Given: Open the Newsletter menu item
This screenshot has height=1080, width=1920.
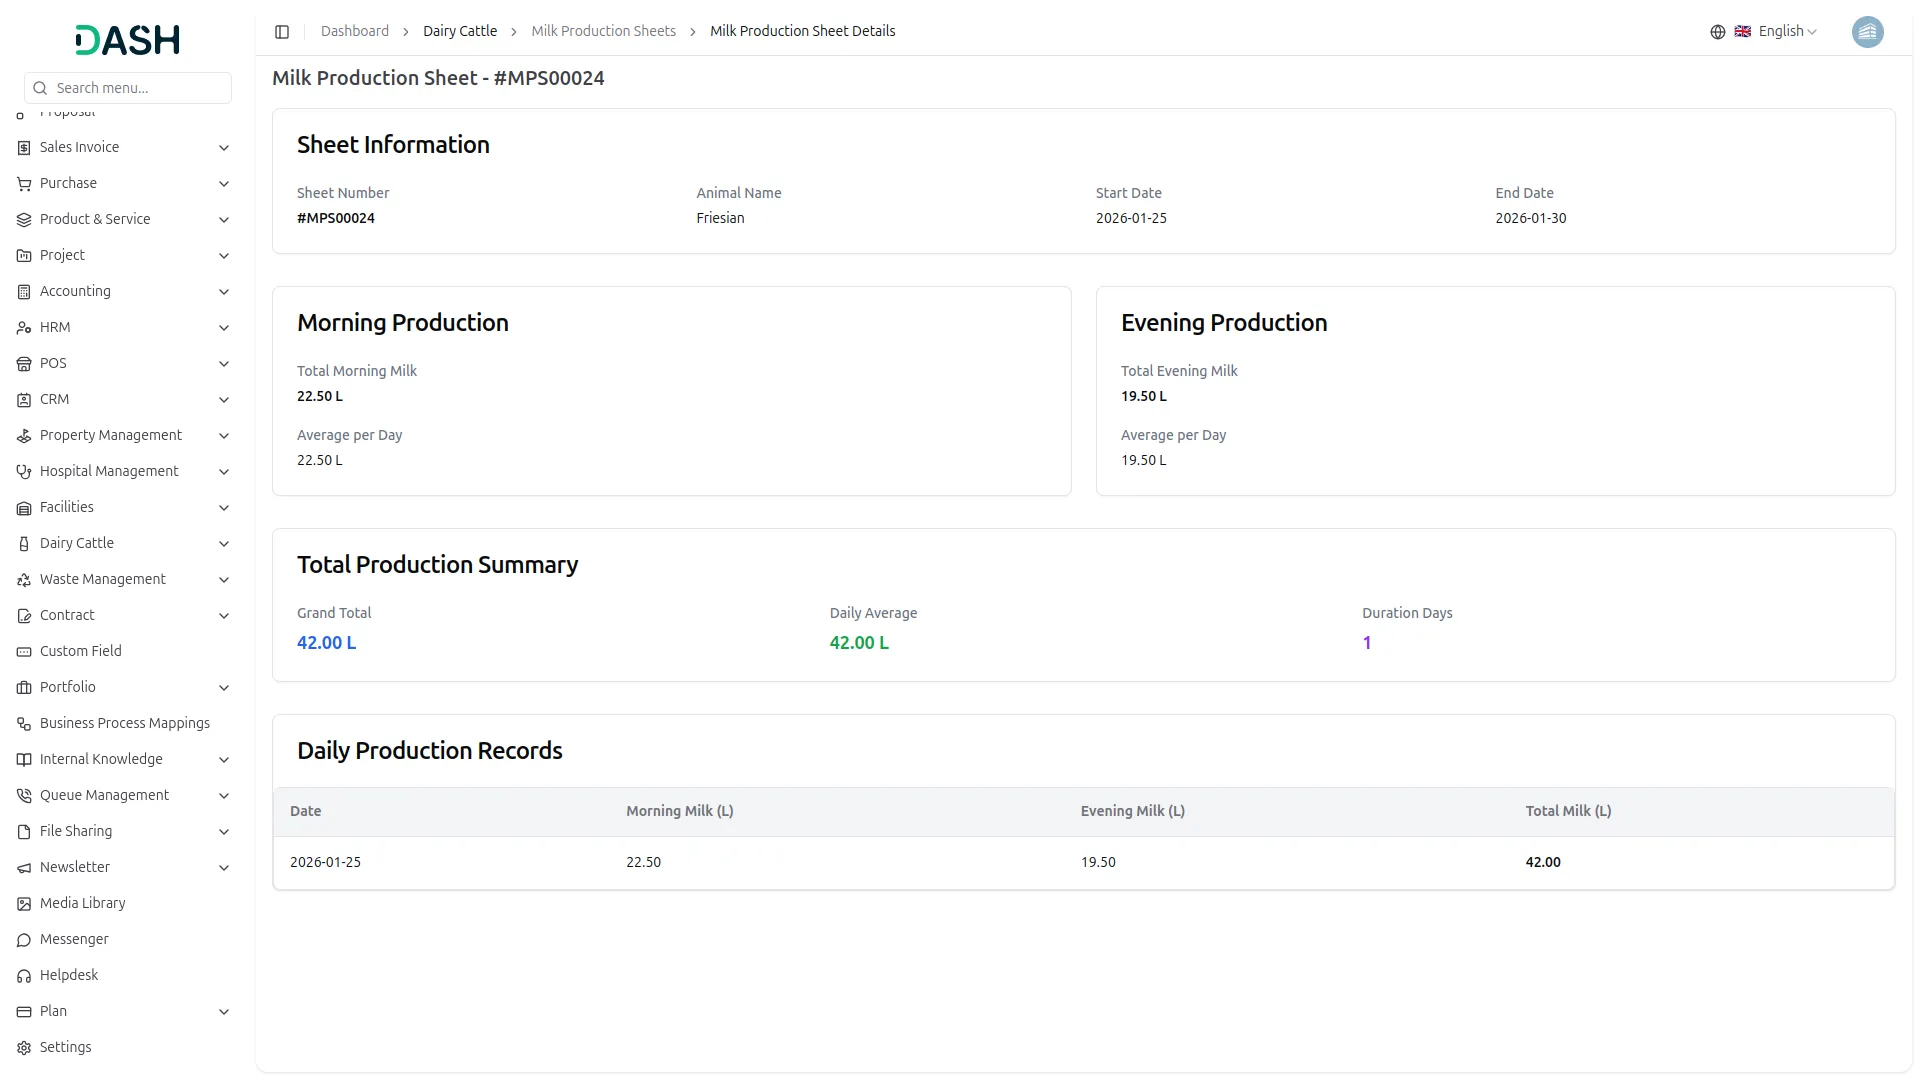Looking at the screenshot, I should [124, 867].
